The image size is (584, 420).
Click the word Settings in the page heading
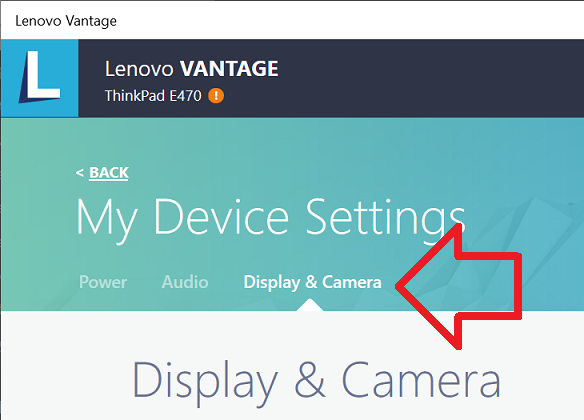coord(385,220)
